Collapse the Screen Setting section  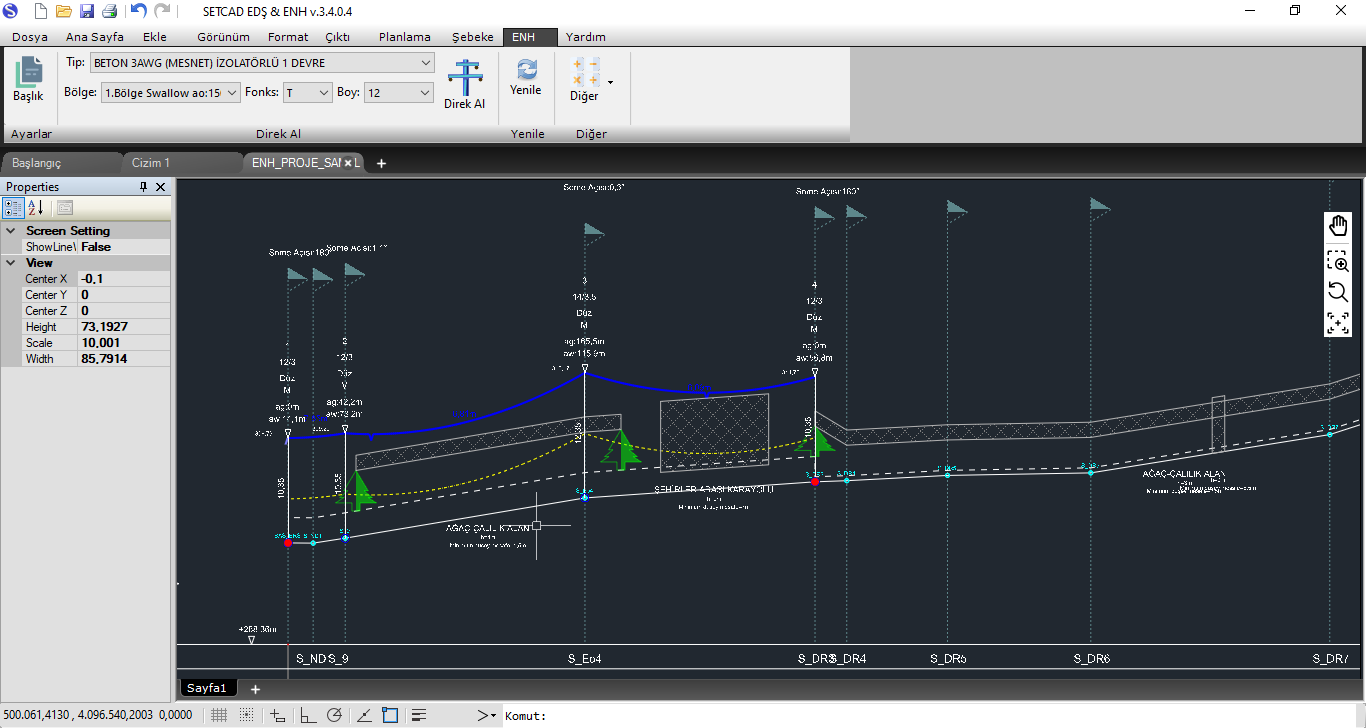(x=11, y=231)
